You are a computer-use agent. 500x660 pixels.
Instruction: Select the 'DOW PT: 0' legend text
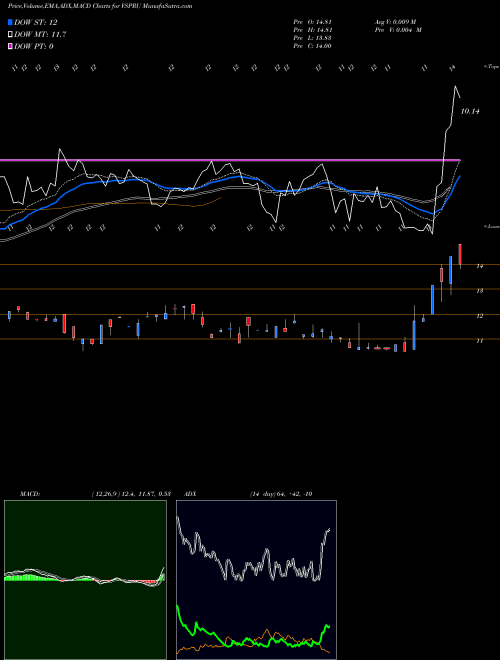coord(34,46)
